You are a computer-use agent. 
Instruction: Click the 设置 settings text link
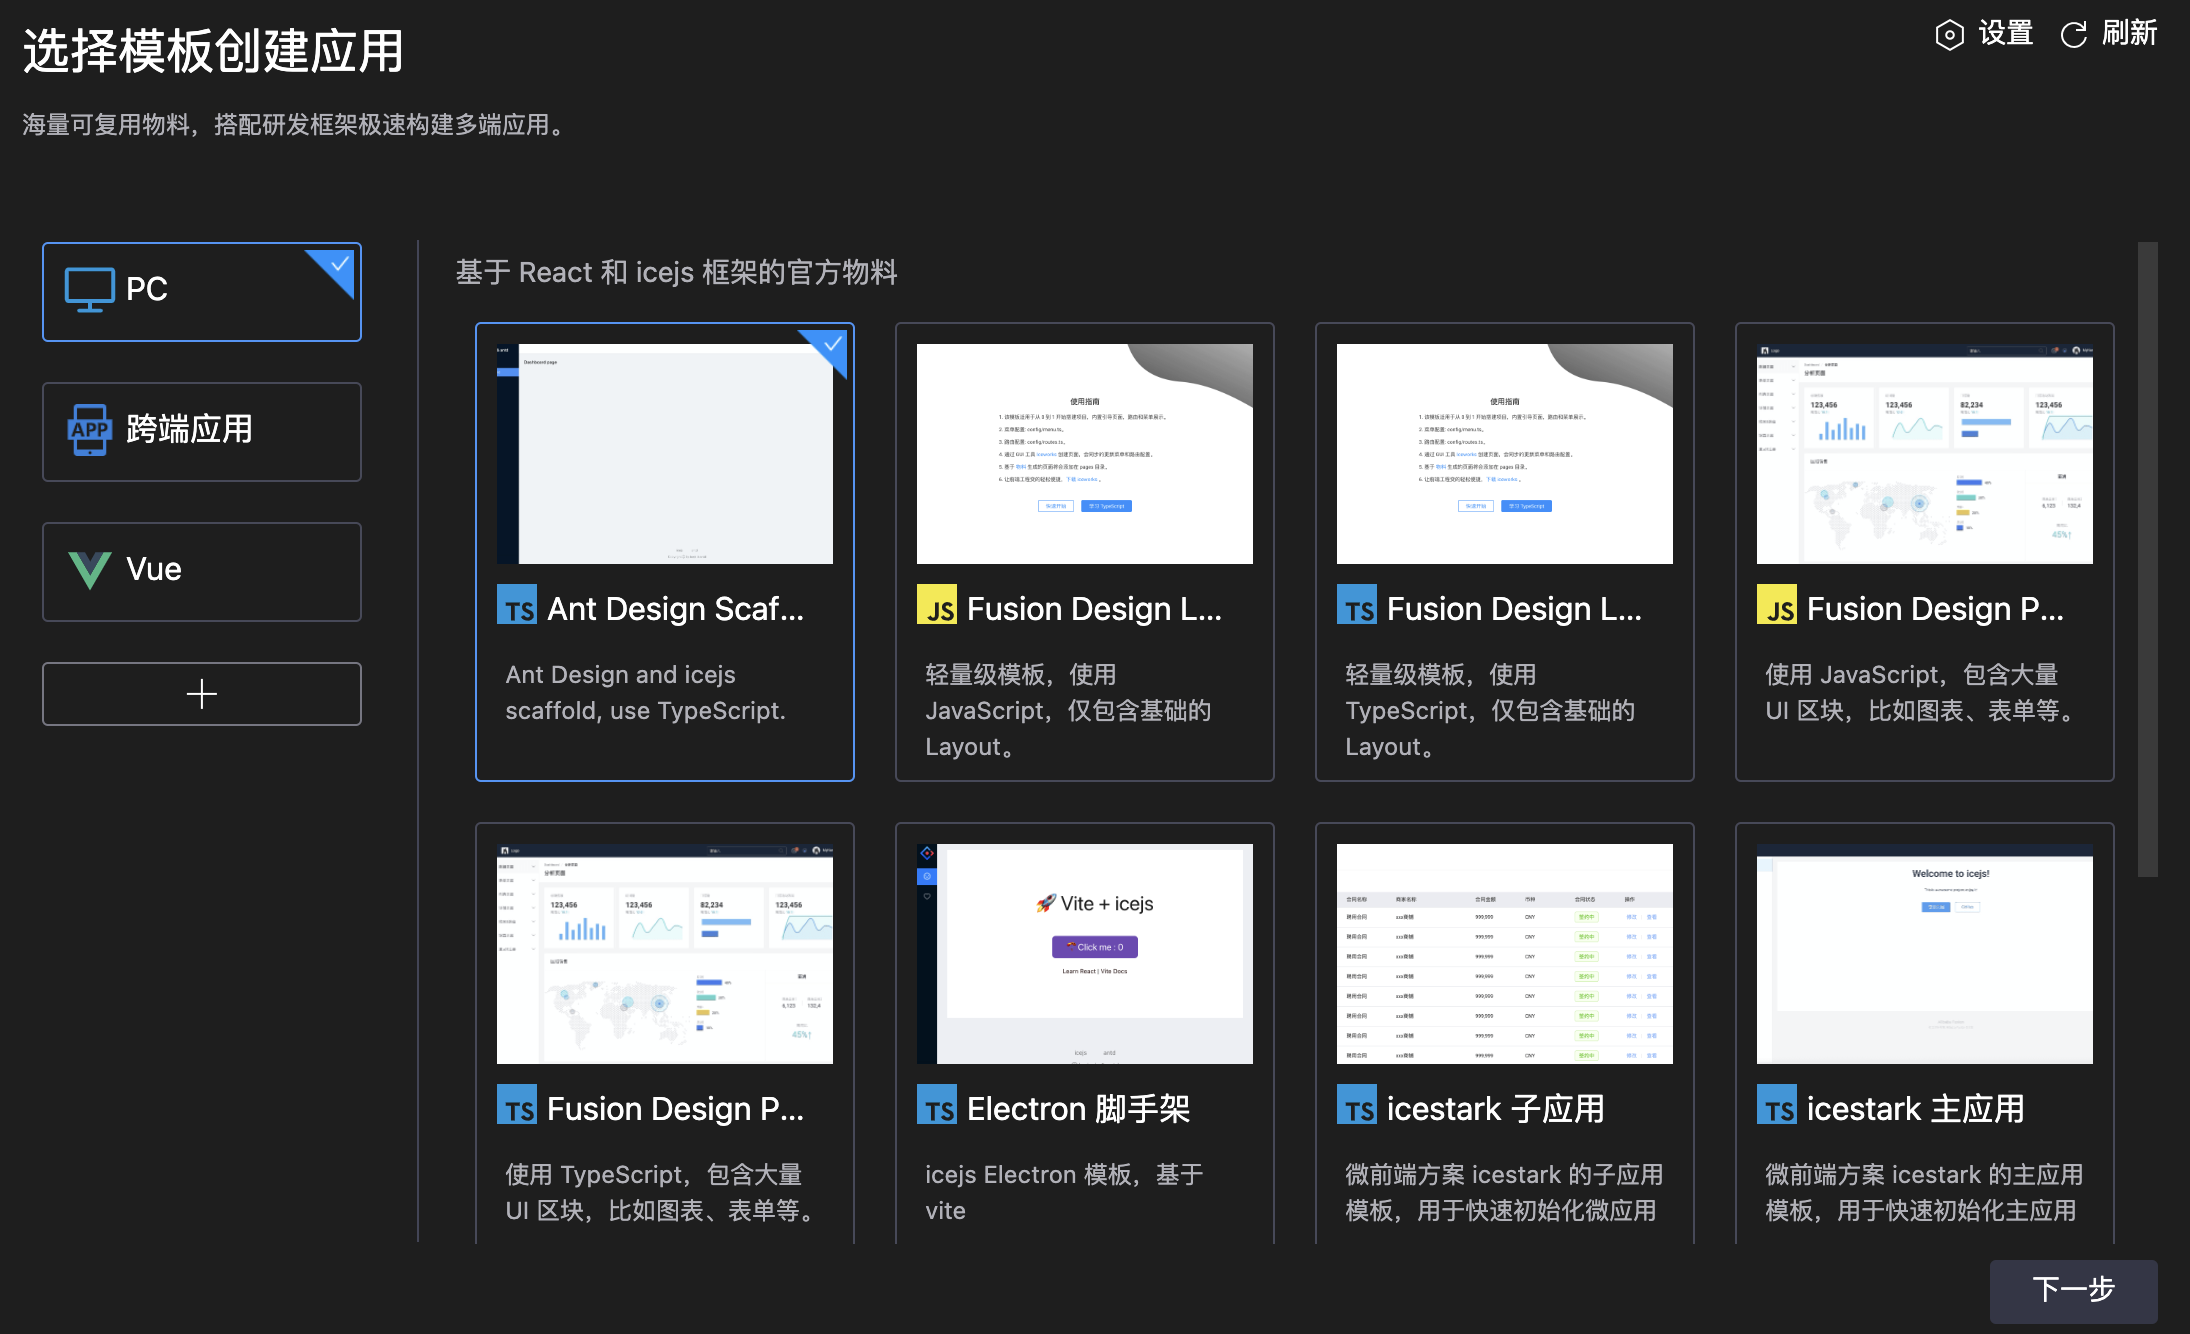tap(2005, 33)
